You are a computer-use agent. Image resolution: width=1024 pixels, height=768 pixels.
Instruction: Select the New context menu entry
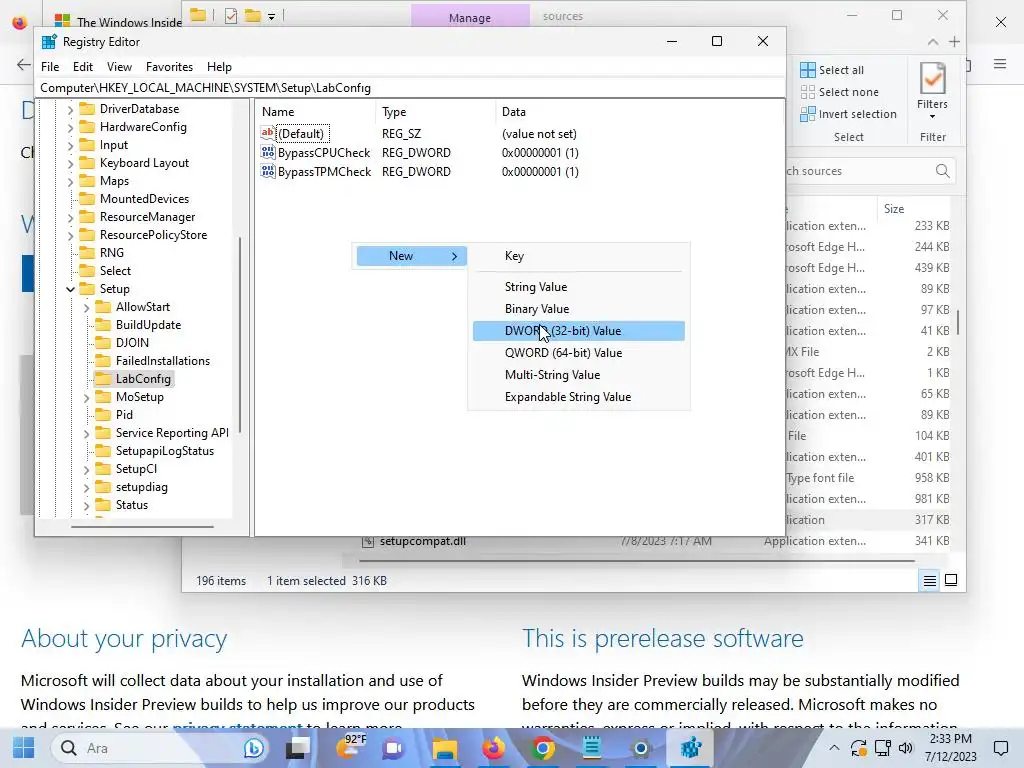(411, 256)
